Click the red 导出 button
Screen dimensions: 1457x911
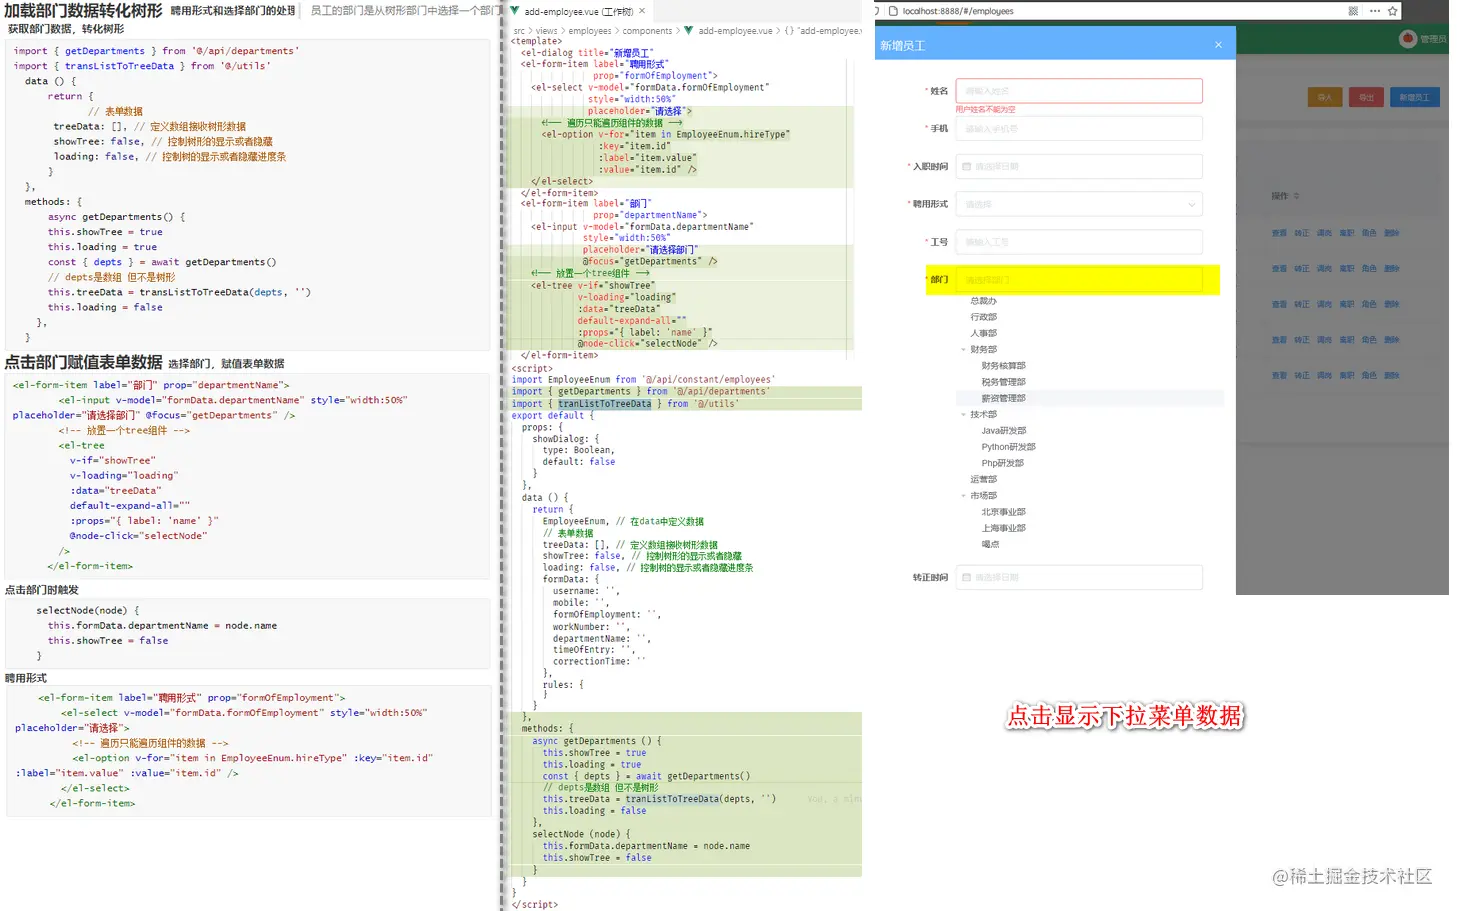coord(1366,97)
